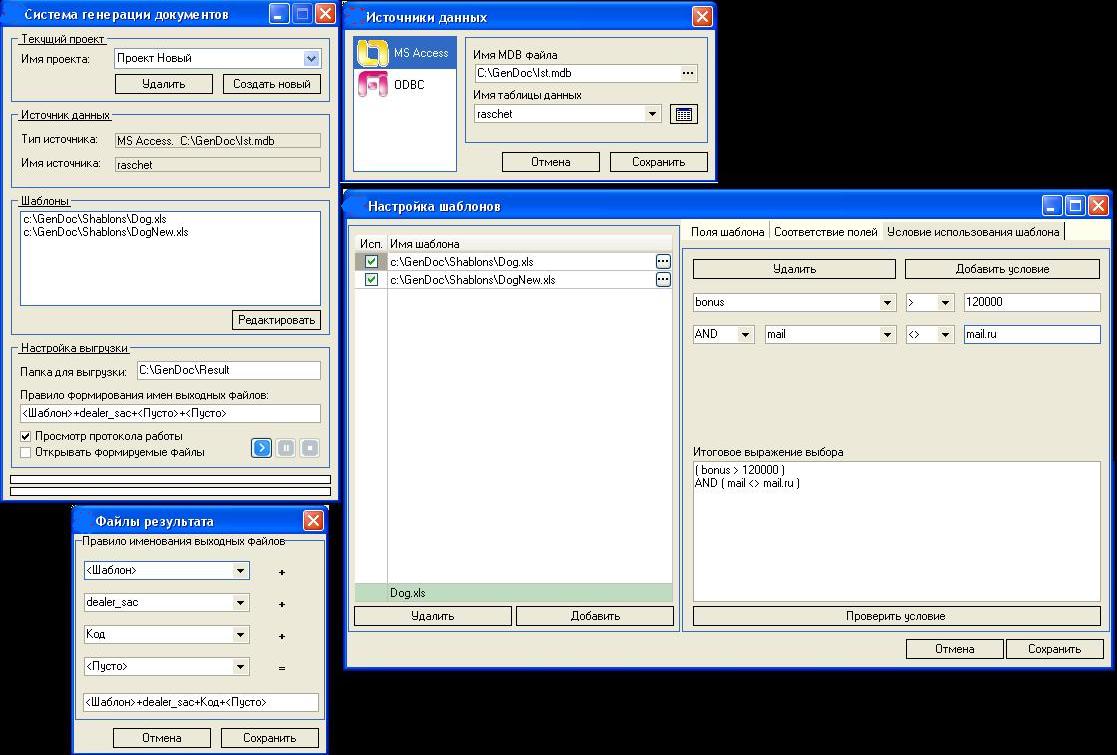
Task: Click the 'mail.ru' condition value field
Action: 1032,334
